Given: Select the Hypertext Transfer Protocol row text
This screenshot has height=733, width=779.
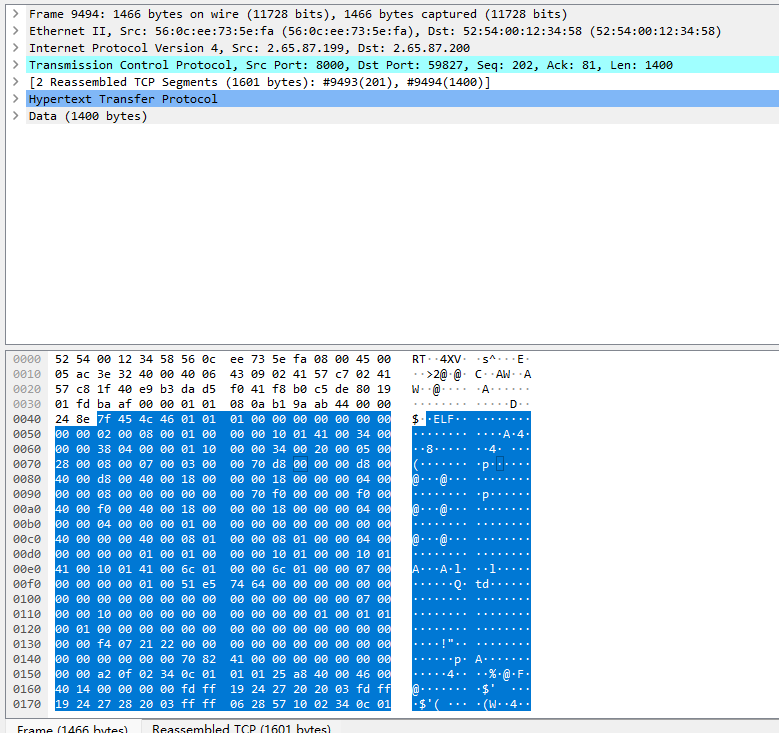Looking at the screenshot, I should pos(122,99).
